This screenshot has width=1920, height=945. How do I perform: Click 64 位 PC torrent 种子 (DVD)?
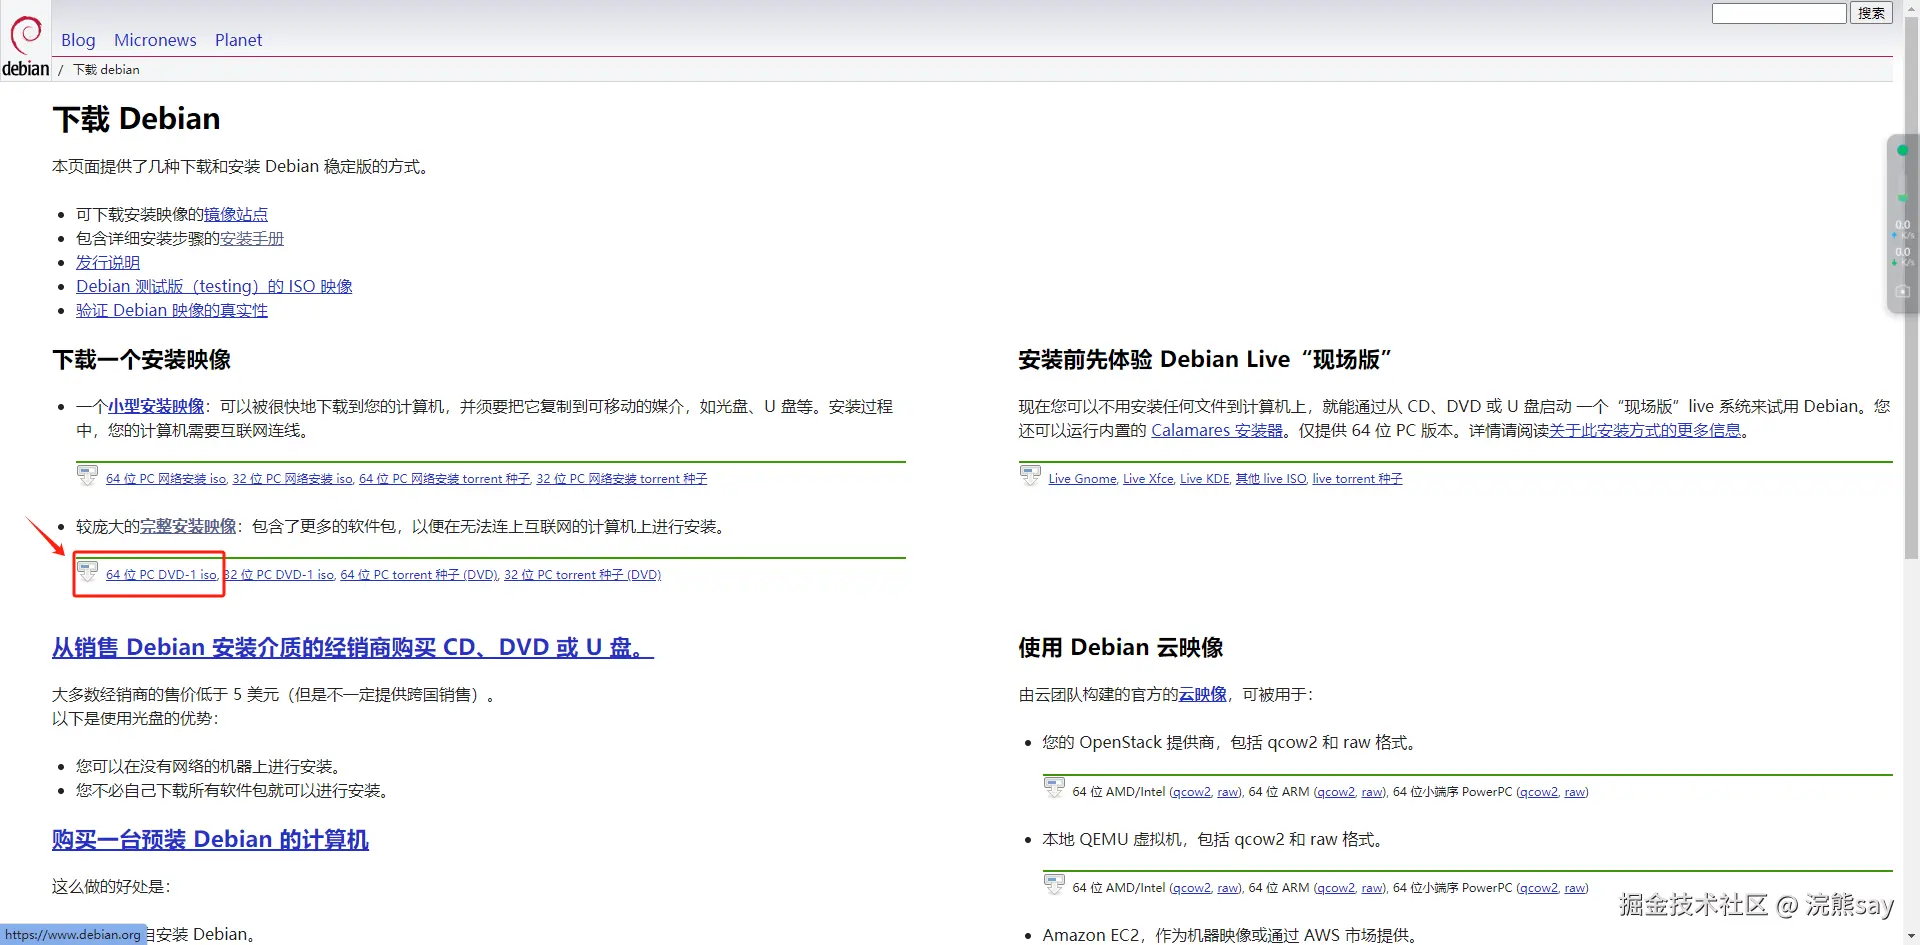(419, 575)
